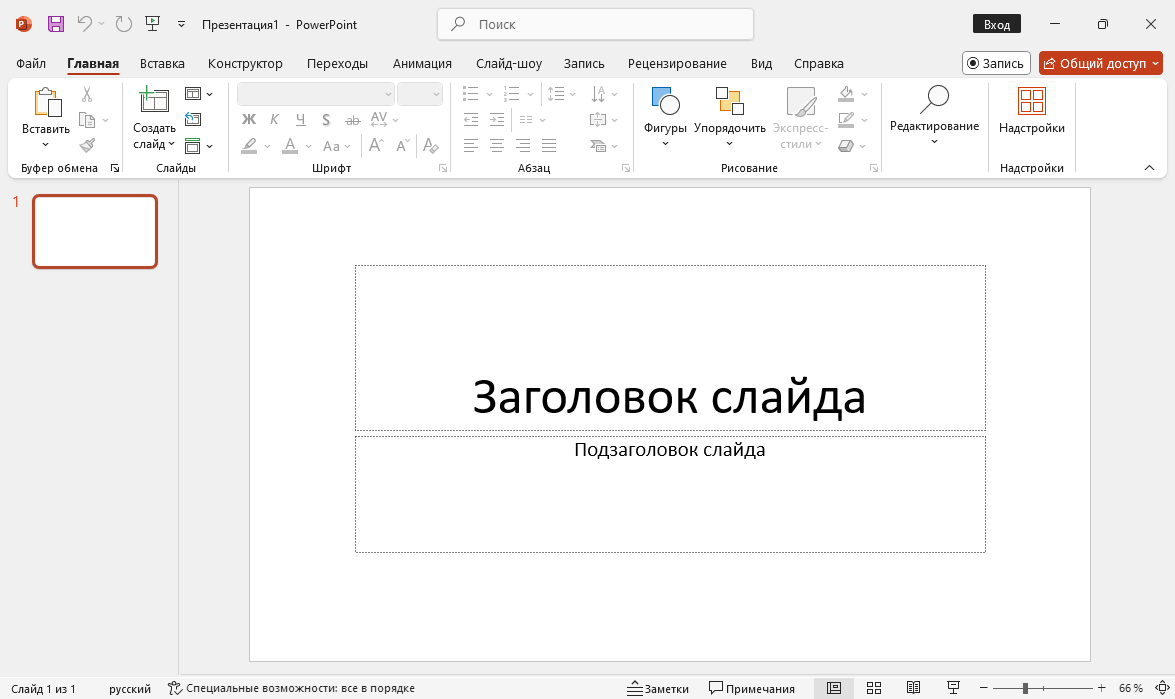Click the Вход sign-in button
The image size is (1175, 699).
997,24
